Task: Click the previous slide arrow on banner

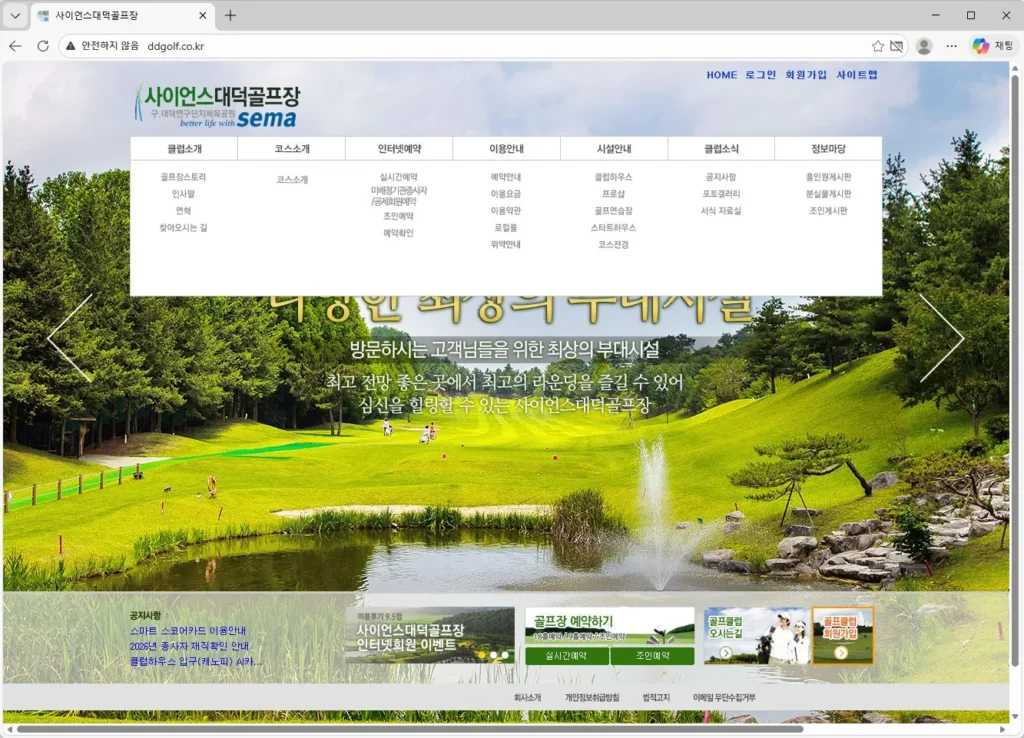Action: pos(70,338)
